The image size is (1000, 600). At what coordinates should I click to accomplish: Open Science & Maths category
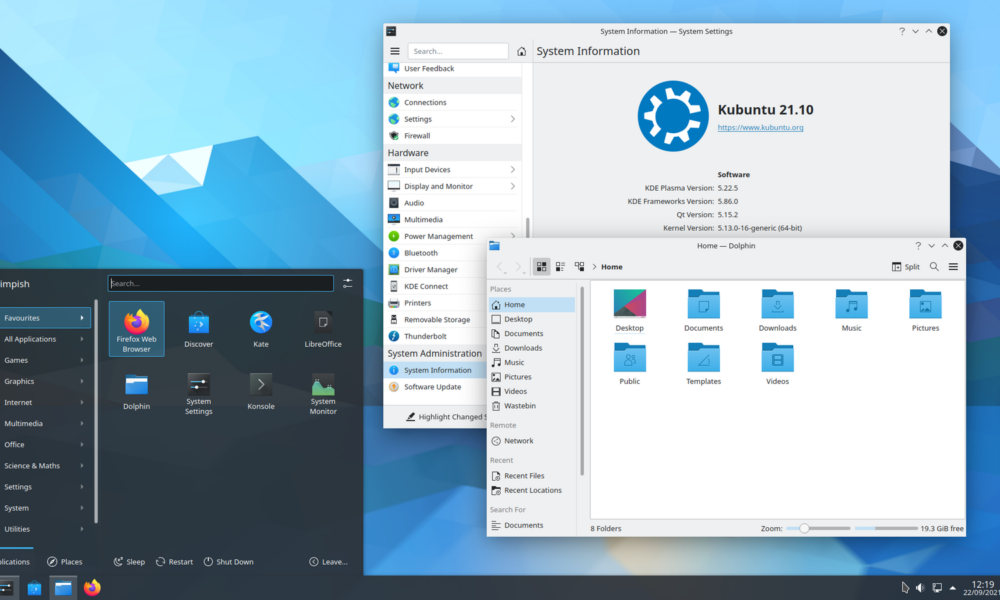tap(45, 465)
